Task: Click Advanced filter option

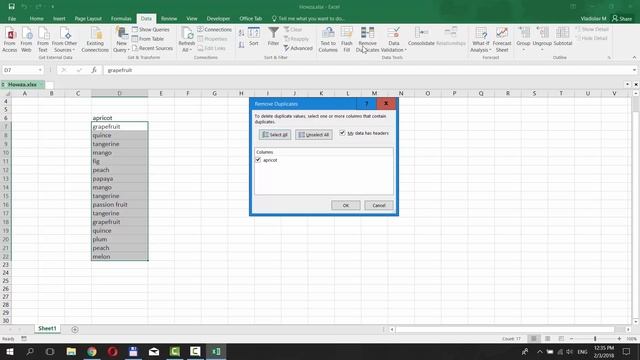Action: click(x=298, y=48)
